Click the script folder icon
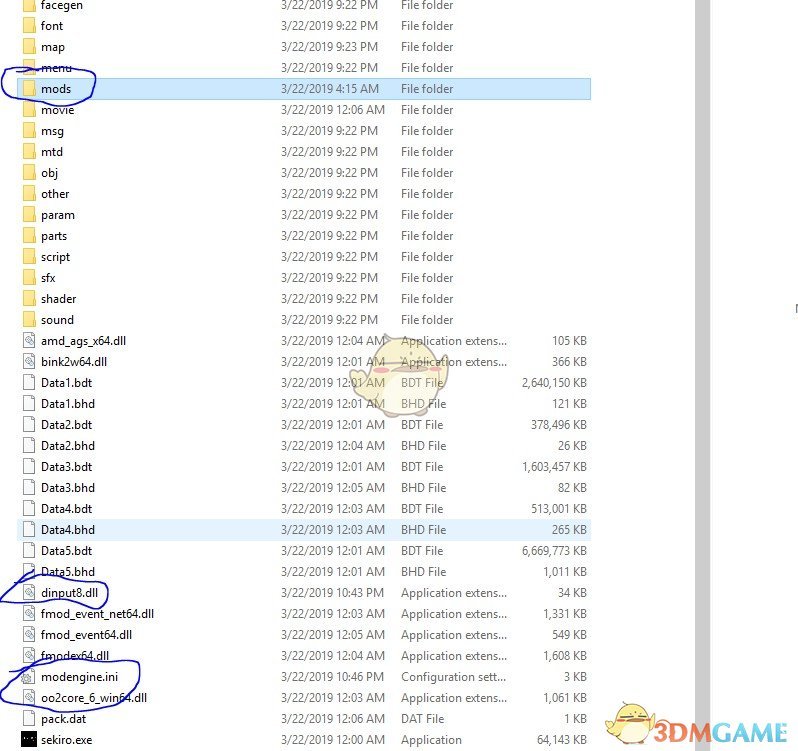This screenshot has width=798, height=751. [29, 256]
